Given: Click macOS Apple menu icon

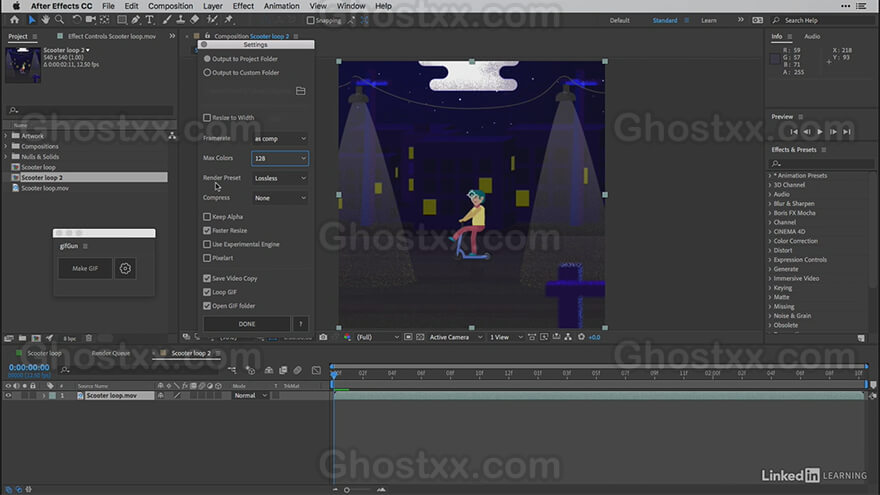Looking at the screenshot, I should pos(16,6).
